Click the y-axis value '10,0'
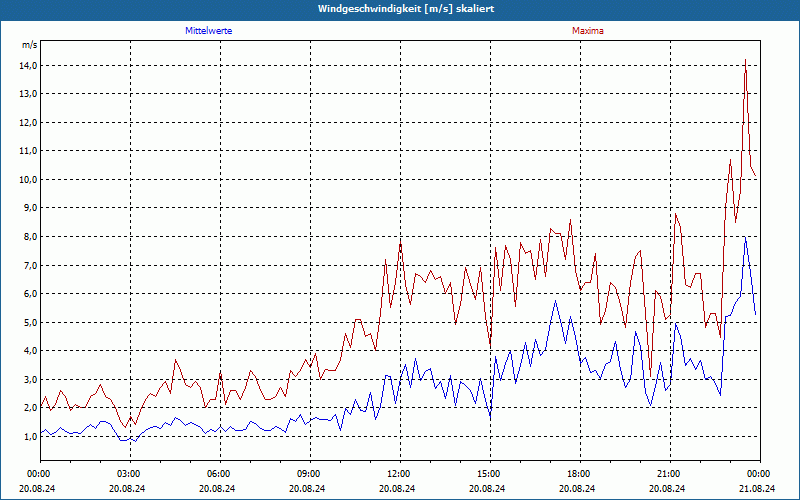Image resolution: width=800 pixels, height=500 pixels. click(28, 180)
